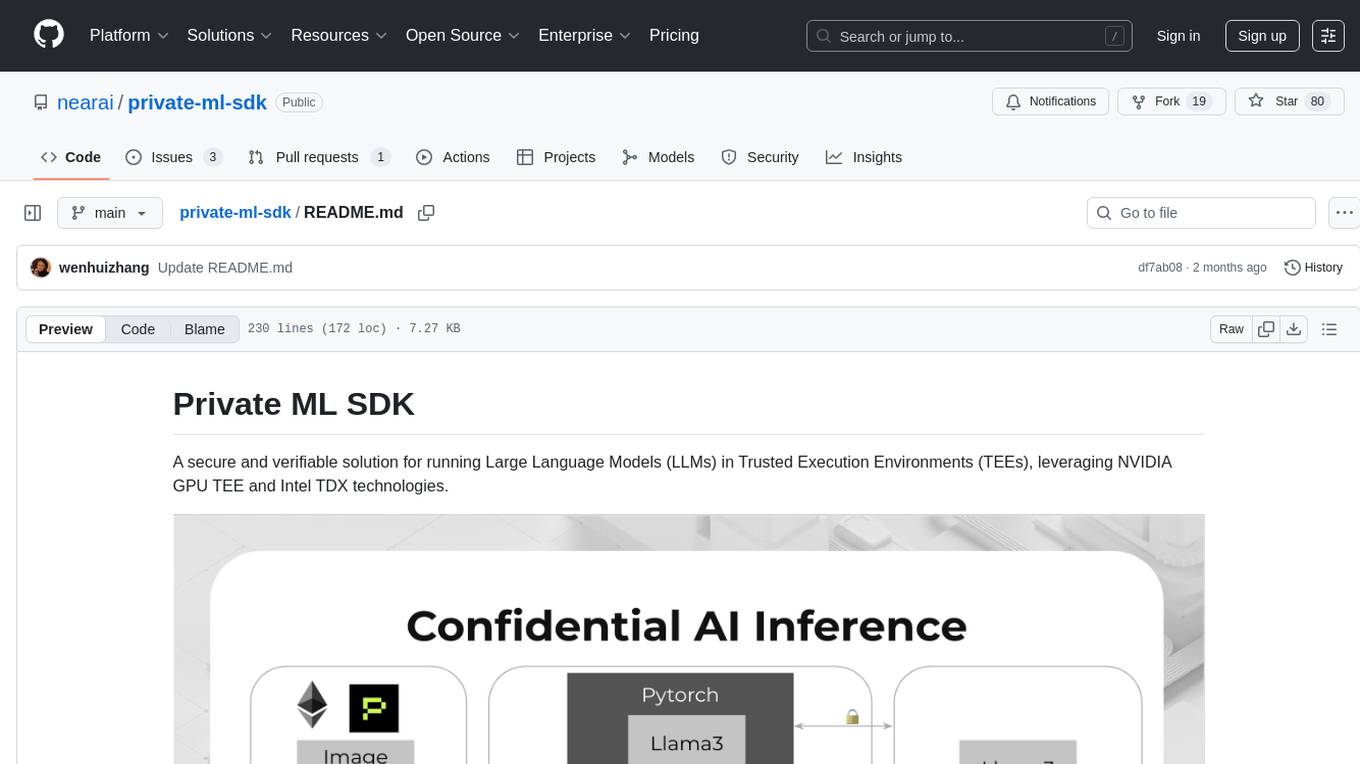Open the Projects tab
This screenshot has width=1360, height=764.
tap(556, 157)
